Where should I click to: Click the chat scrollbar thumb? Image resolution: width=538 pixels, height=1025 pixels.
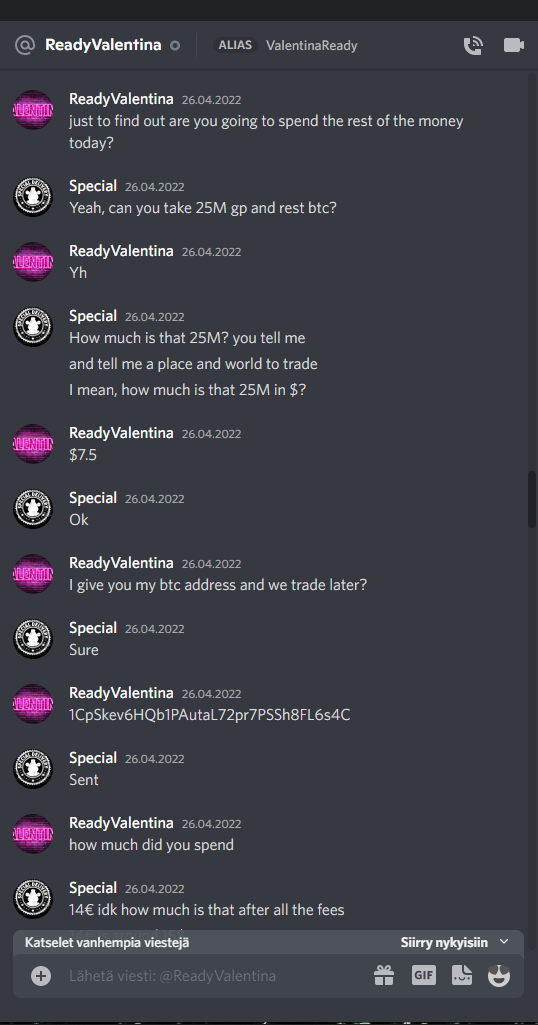coord(532,499)
